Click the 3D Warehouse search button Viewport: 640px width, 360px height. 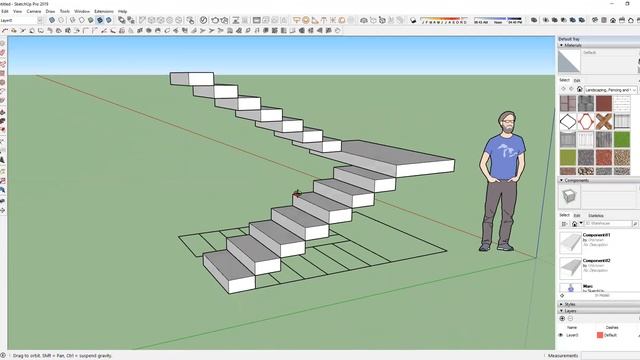pyautogui.click(x=635, y=224)
